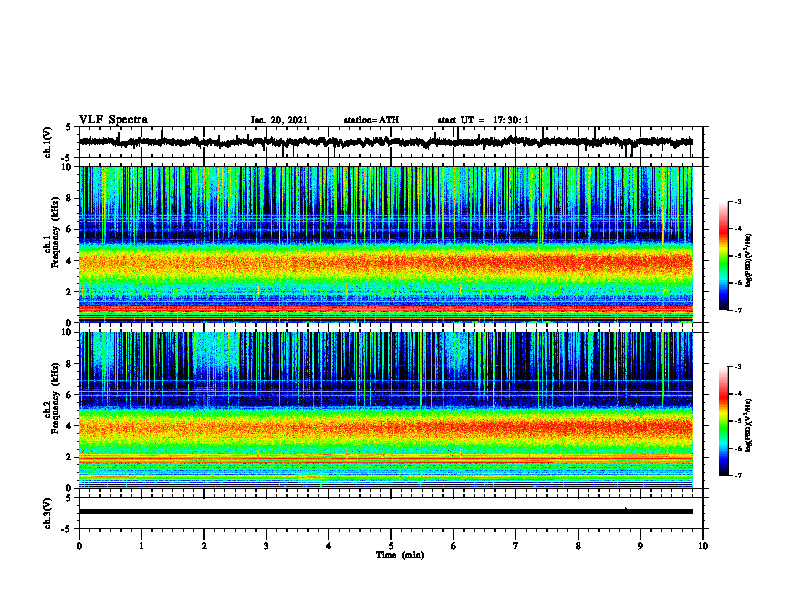Viewport: 792px width, 612px height.
Task: Click the "4" tick label on Time axis
Action: (x=329, y=546)
